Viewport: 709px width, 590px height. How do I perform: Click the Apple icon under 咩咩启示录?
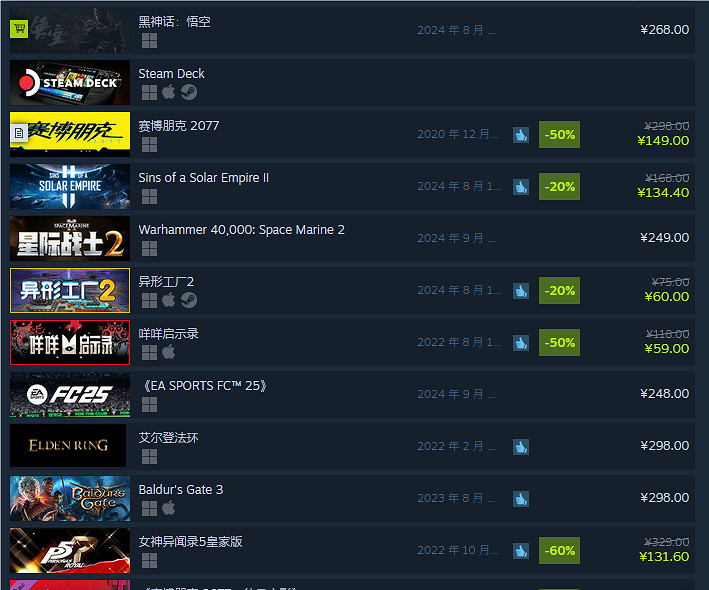pyautogui.click(x=169, y=352)
